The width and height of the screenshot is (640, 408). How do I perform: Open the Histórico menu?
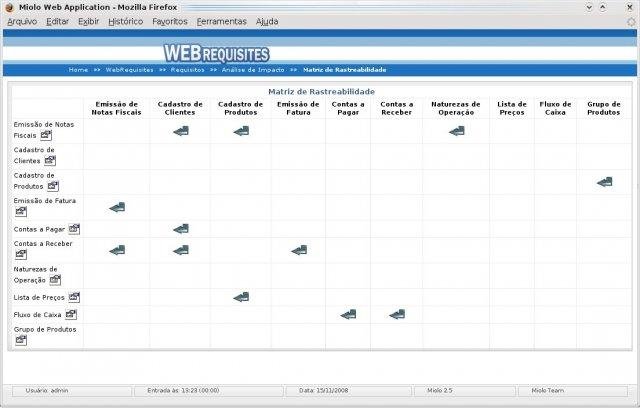pos(126,22)
